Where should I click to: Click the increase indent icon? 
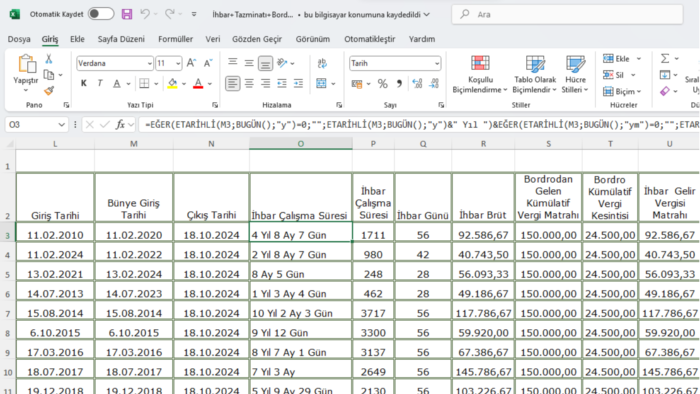point(298,83)
